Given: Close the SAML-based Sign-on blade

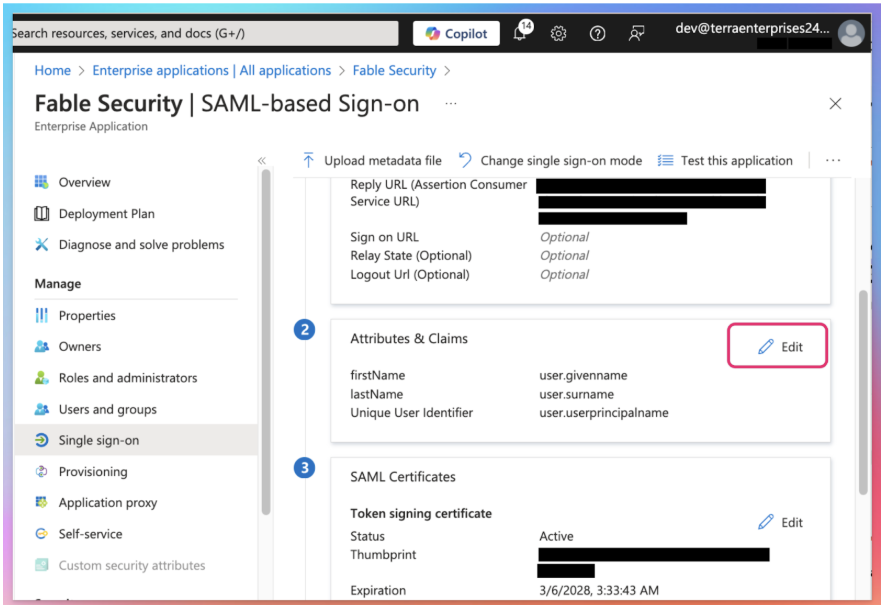Looking at the screenshot, I should click(x=835, y=103).
